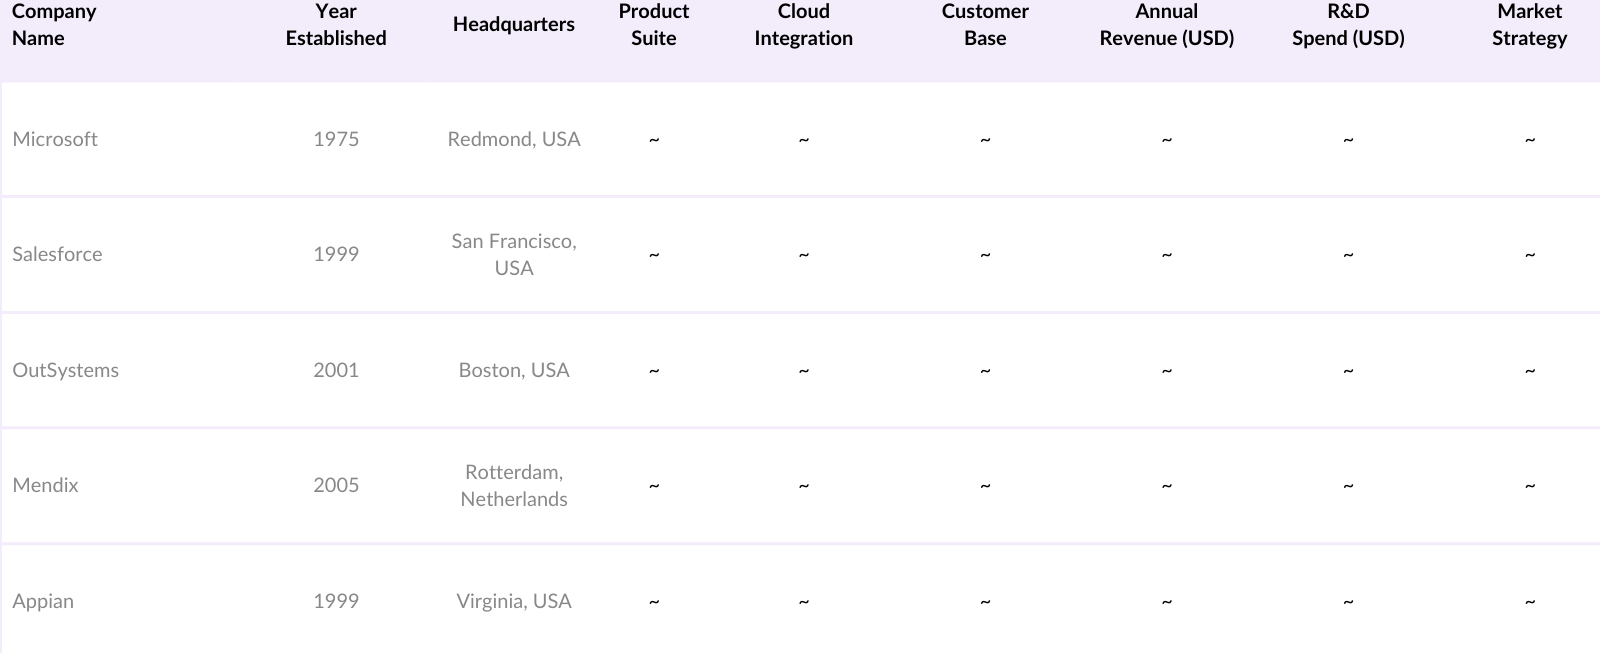The height and width of the screenshot is (653, 1600).
Task: Click Microsoft's empty Market Strategy cell
Action: click(x=1529, y=139)
